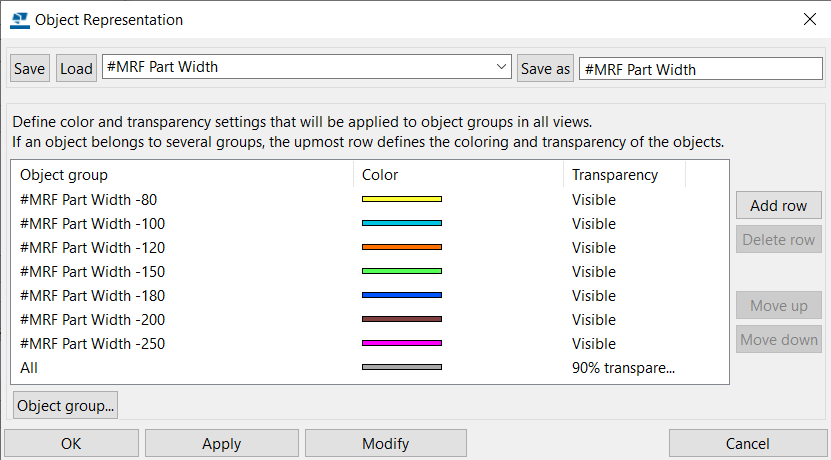Apply the representation settings
This screenshot has width=831, height=460.
[x=222, y=443]
